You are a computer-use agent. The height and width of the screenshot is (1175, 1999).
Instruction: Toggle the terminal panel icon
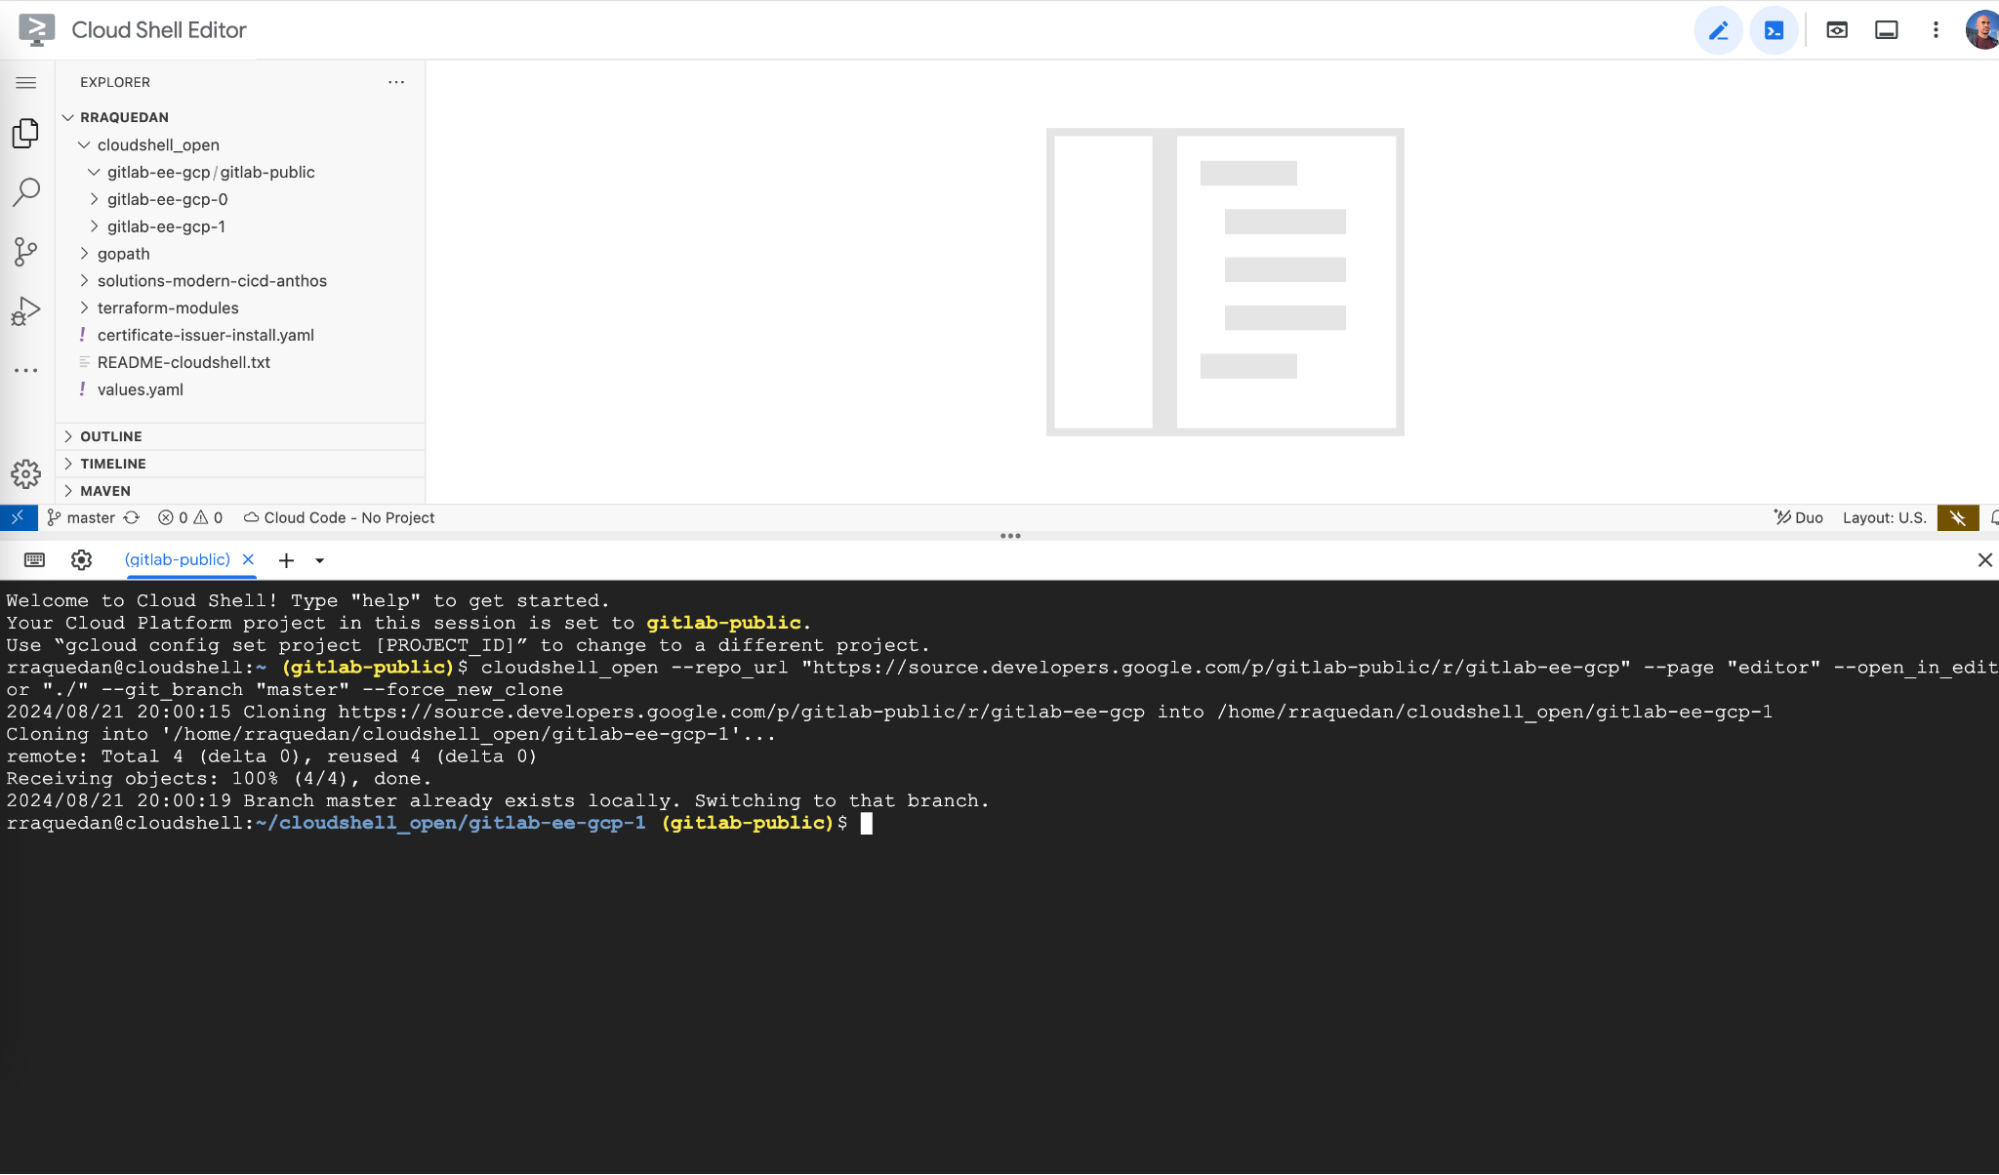click(1886, 29)
